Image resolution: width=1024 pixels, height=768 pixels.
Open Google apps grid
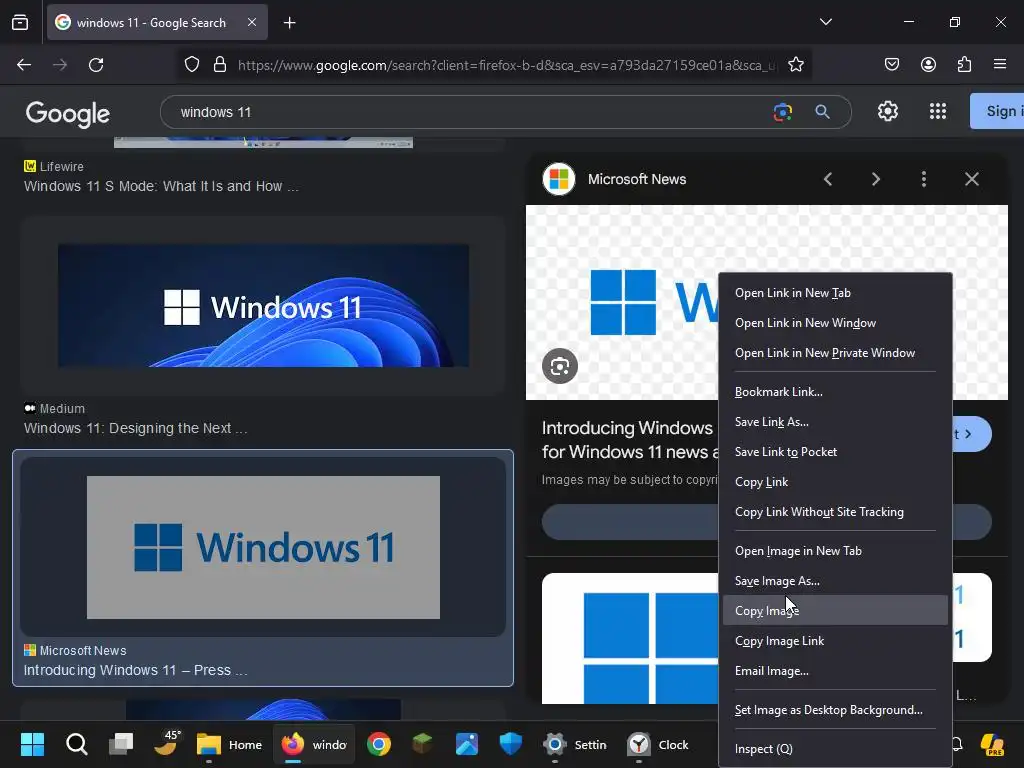coord(938,111)
